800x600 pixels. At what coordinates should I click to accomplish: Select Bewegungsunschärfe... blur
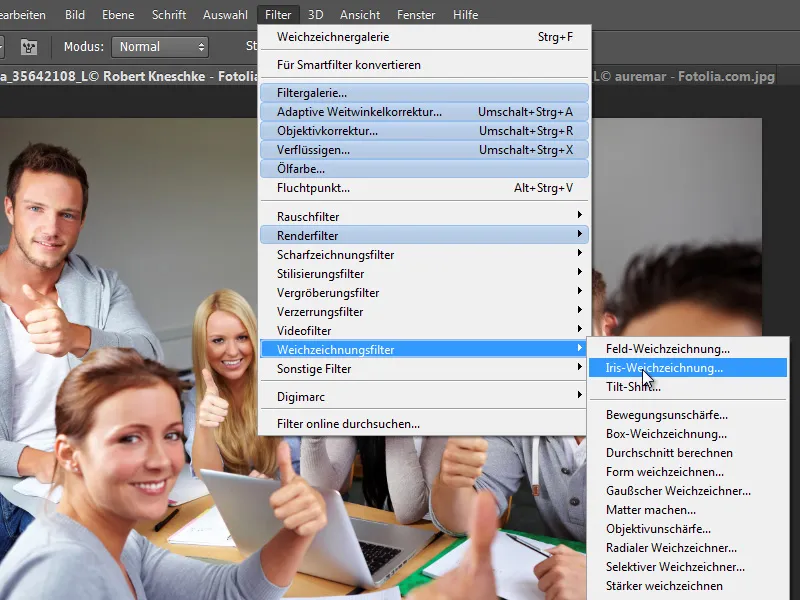tap(688, 415)
